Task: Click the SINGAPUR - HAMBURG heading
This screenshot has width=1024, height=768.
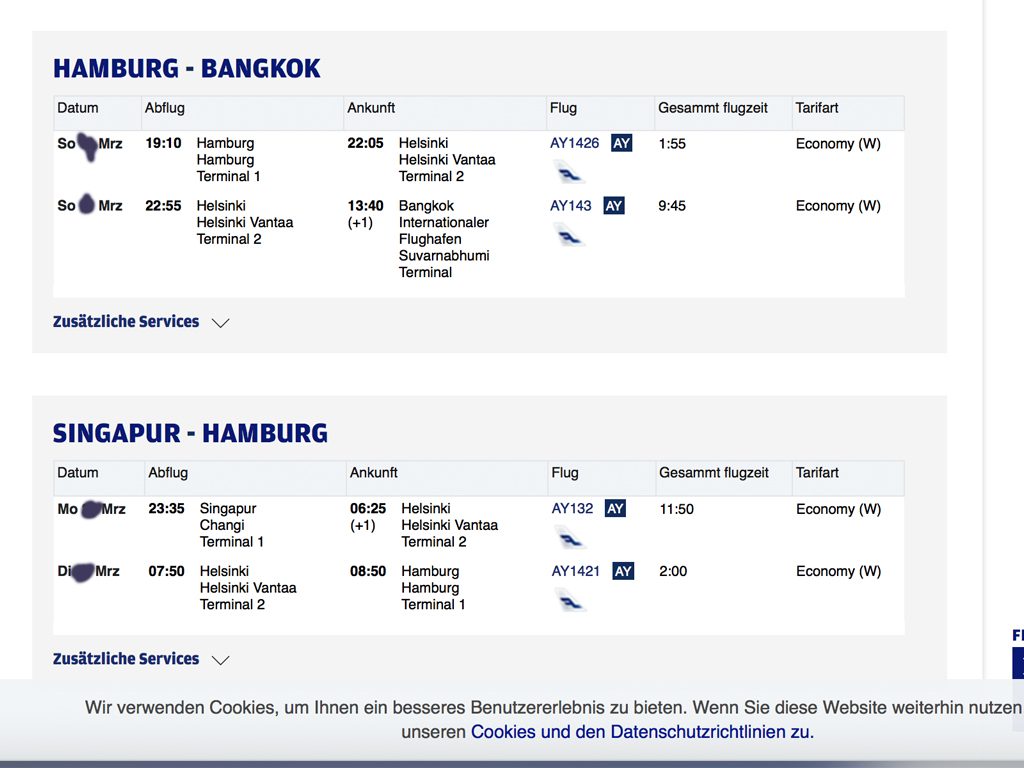Action: (x=190, y=434)
